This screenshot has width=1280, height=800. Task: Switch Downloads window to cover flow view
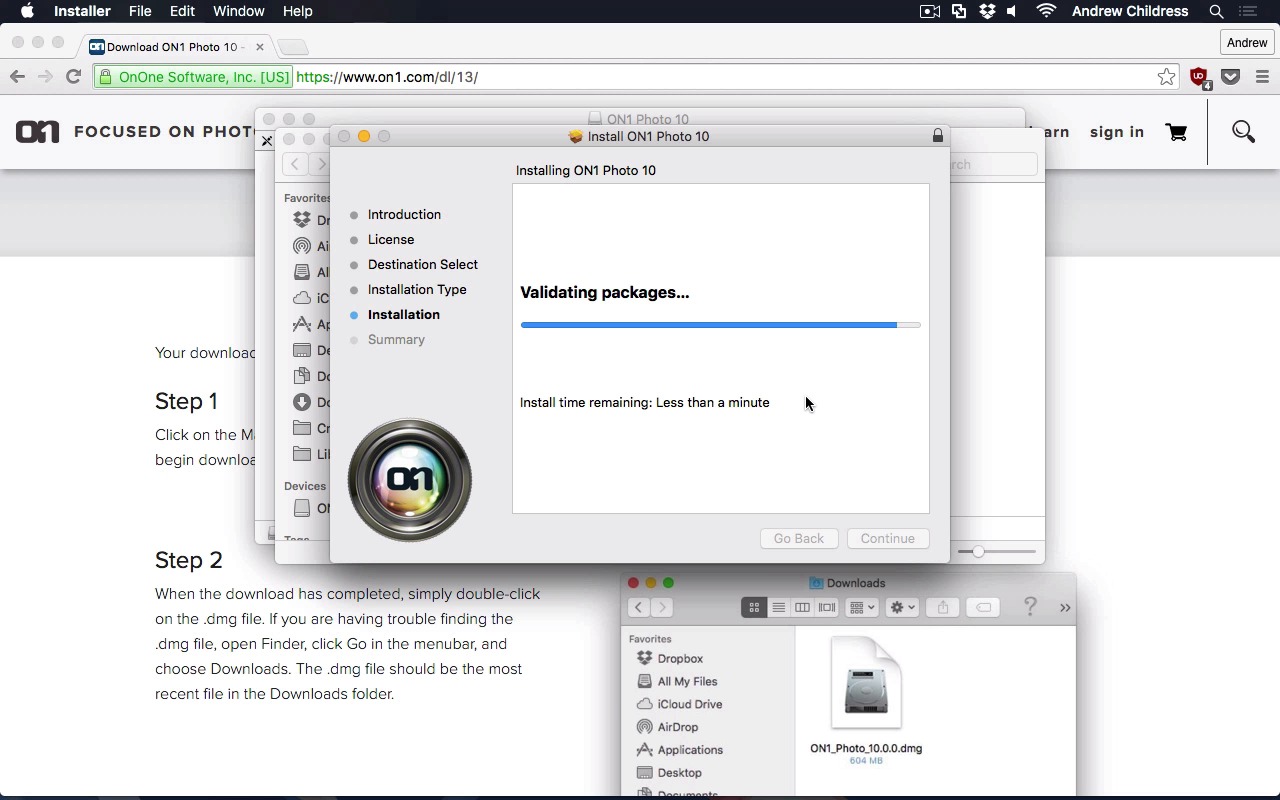click(x=827, y=607)
